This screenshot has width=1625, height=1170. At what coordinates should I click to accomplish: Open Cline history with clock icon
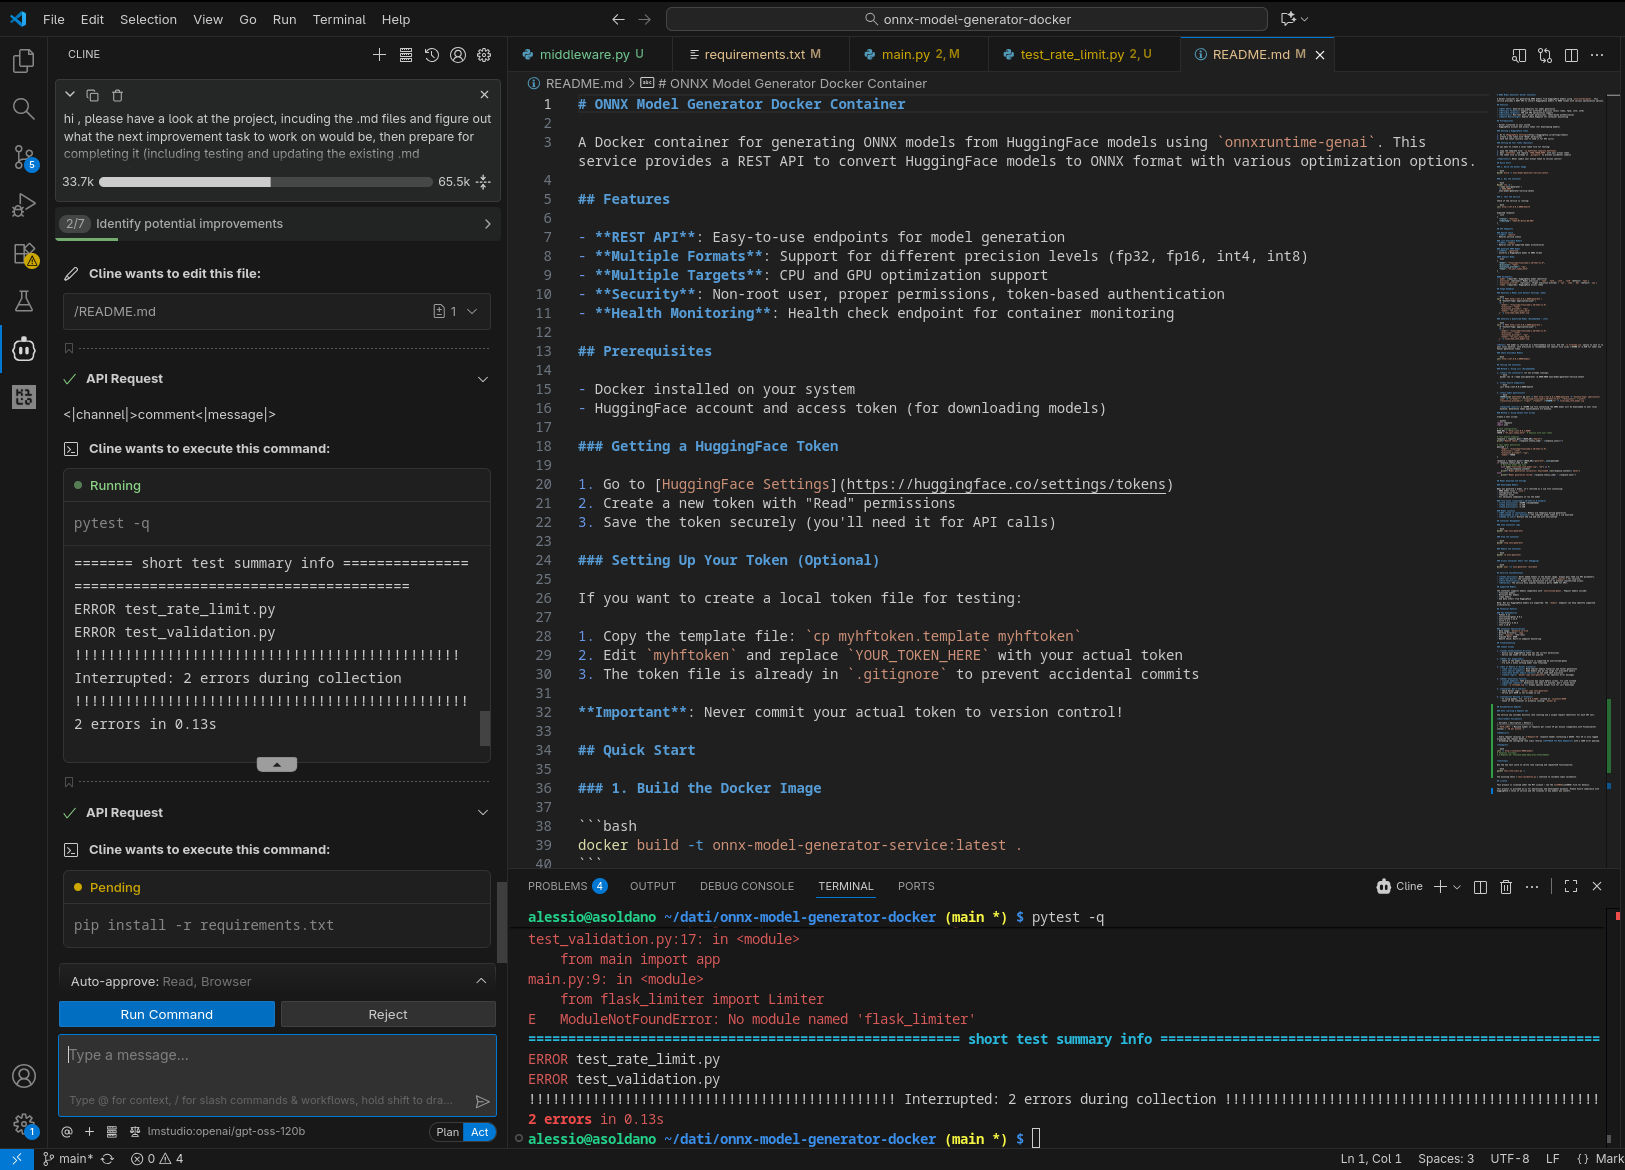432,55
